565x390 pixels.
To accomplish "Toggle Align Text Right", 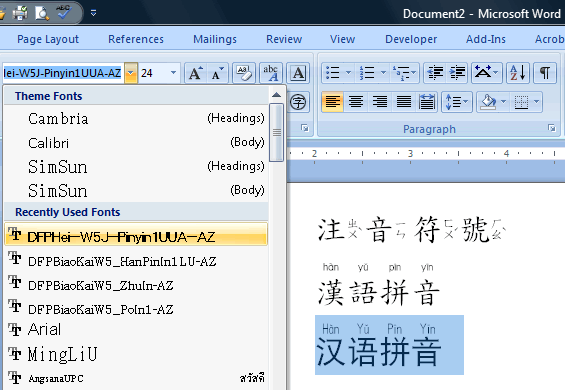I will (x=379, y=102).
